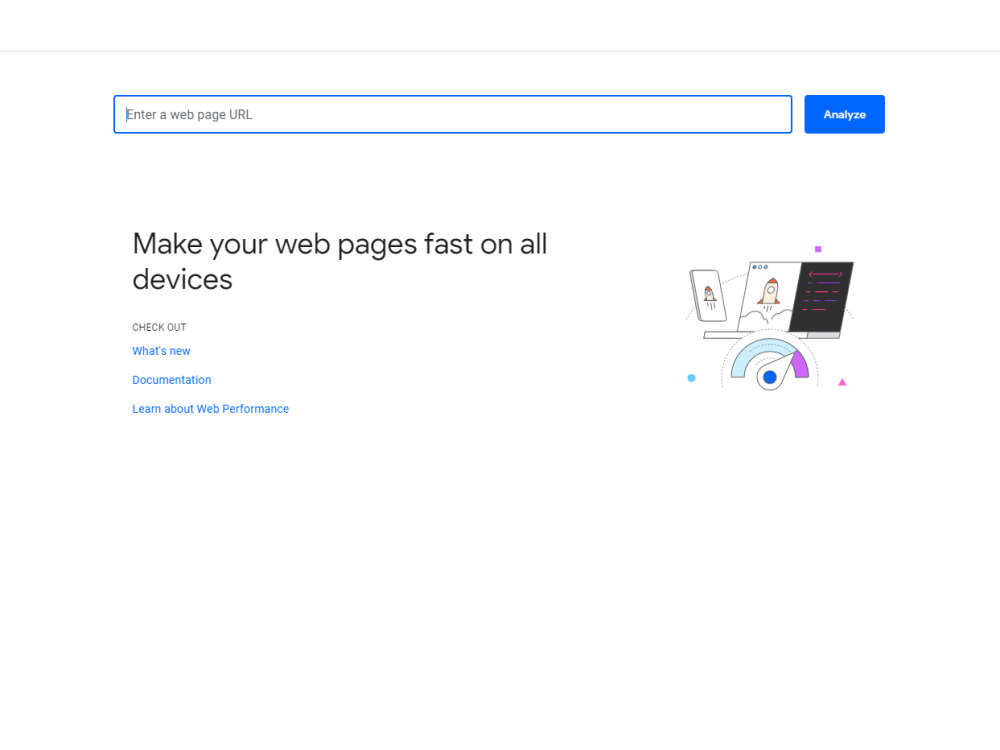
Task: Open the What's new link
Action: pyautogui.click(x=161, y=351)
